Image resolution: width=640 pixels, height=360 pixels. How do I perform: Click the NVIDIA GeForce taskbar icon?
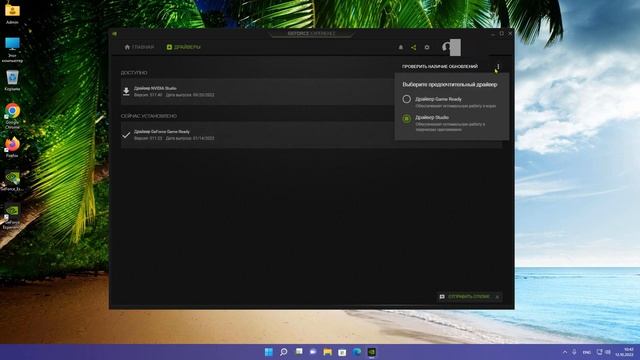tap(371, 352)
